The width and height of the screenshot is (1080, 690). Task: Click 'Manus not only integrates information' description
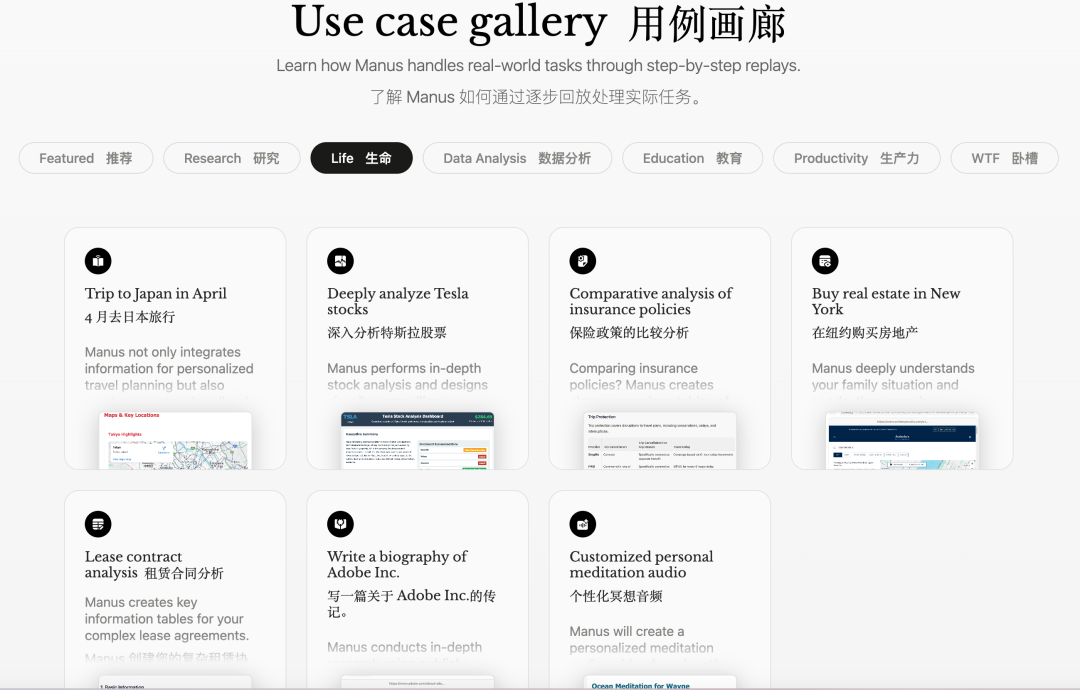169,368
